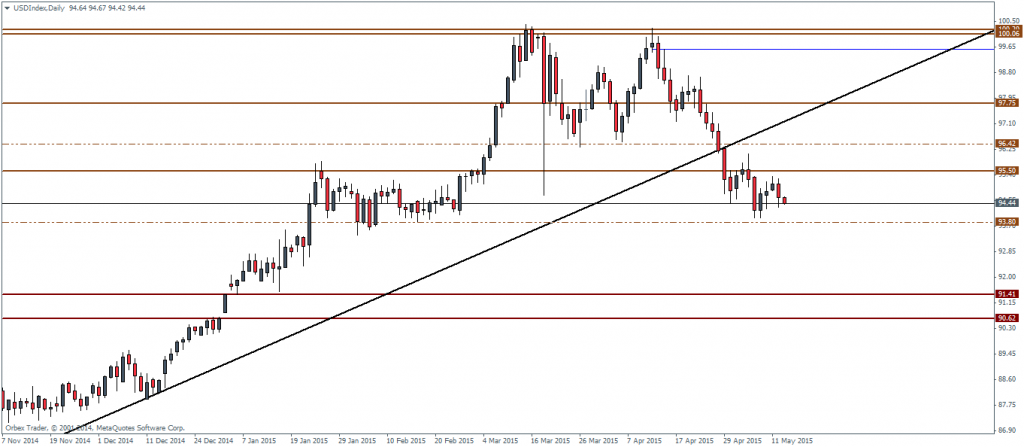The image size is (1024, 447).
Task: Select the 97.75 price level label
Action: click(x=1007, y=103)
